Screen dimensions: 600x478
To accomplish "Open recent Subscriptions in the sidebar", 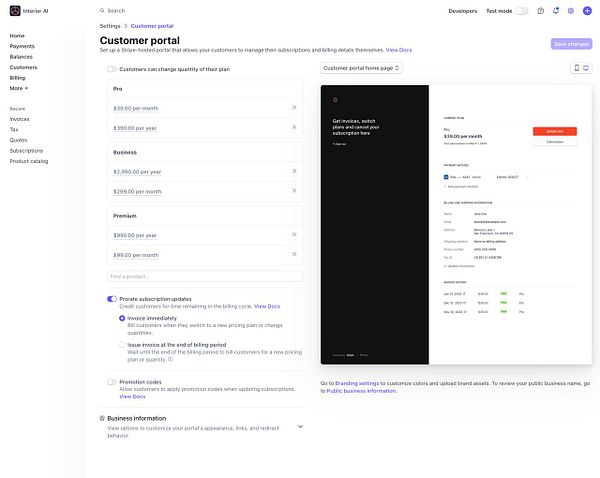I will coord(26,150).
